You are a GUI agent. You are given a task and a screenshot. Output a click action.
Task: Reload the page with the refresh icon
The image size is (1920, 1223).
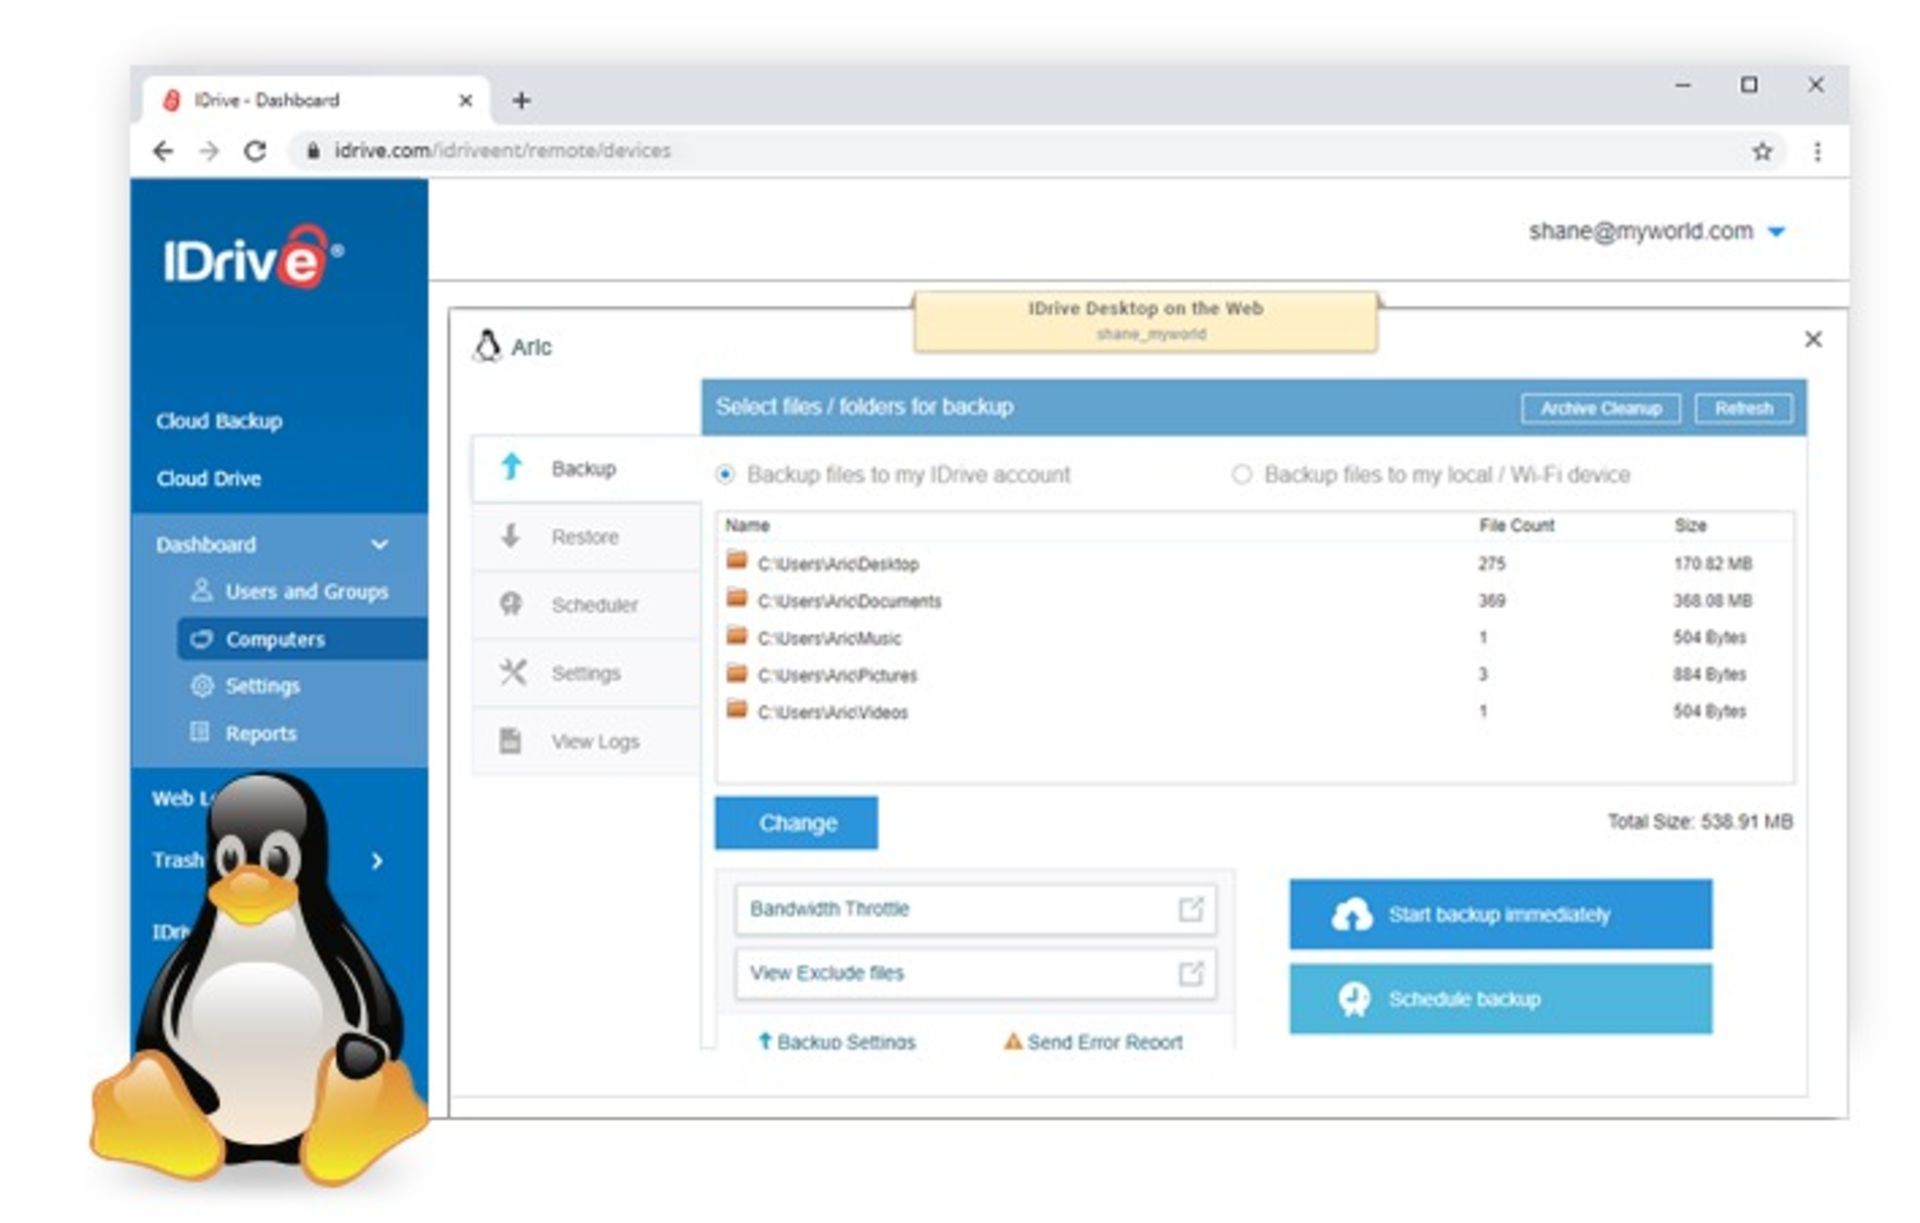click(255, 151)
